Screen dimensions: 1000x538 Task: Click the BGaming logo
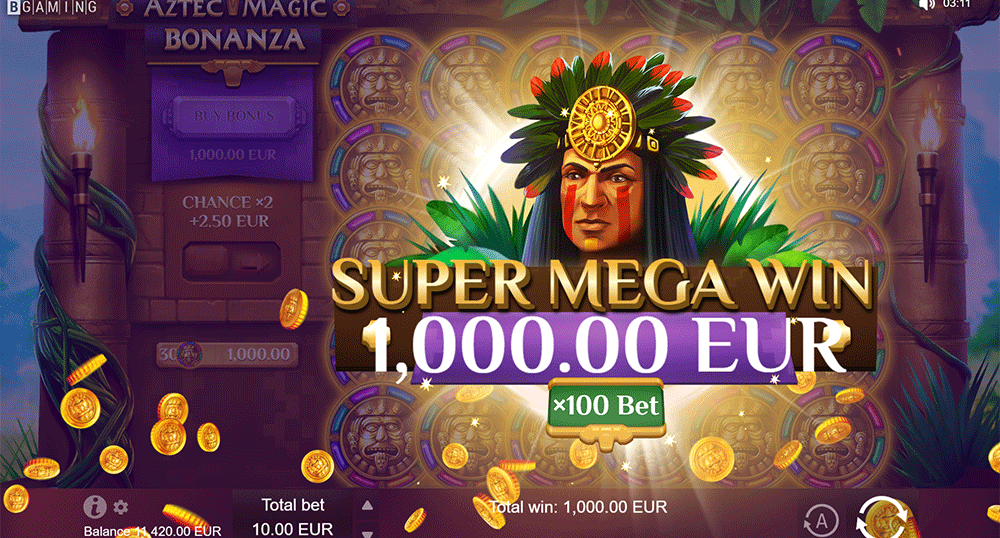point(52,7)
